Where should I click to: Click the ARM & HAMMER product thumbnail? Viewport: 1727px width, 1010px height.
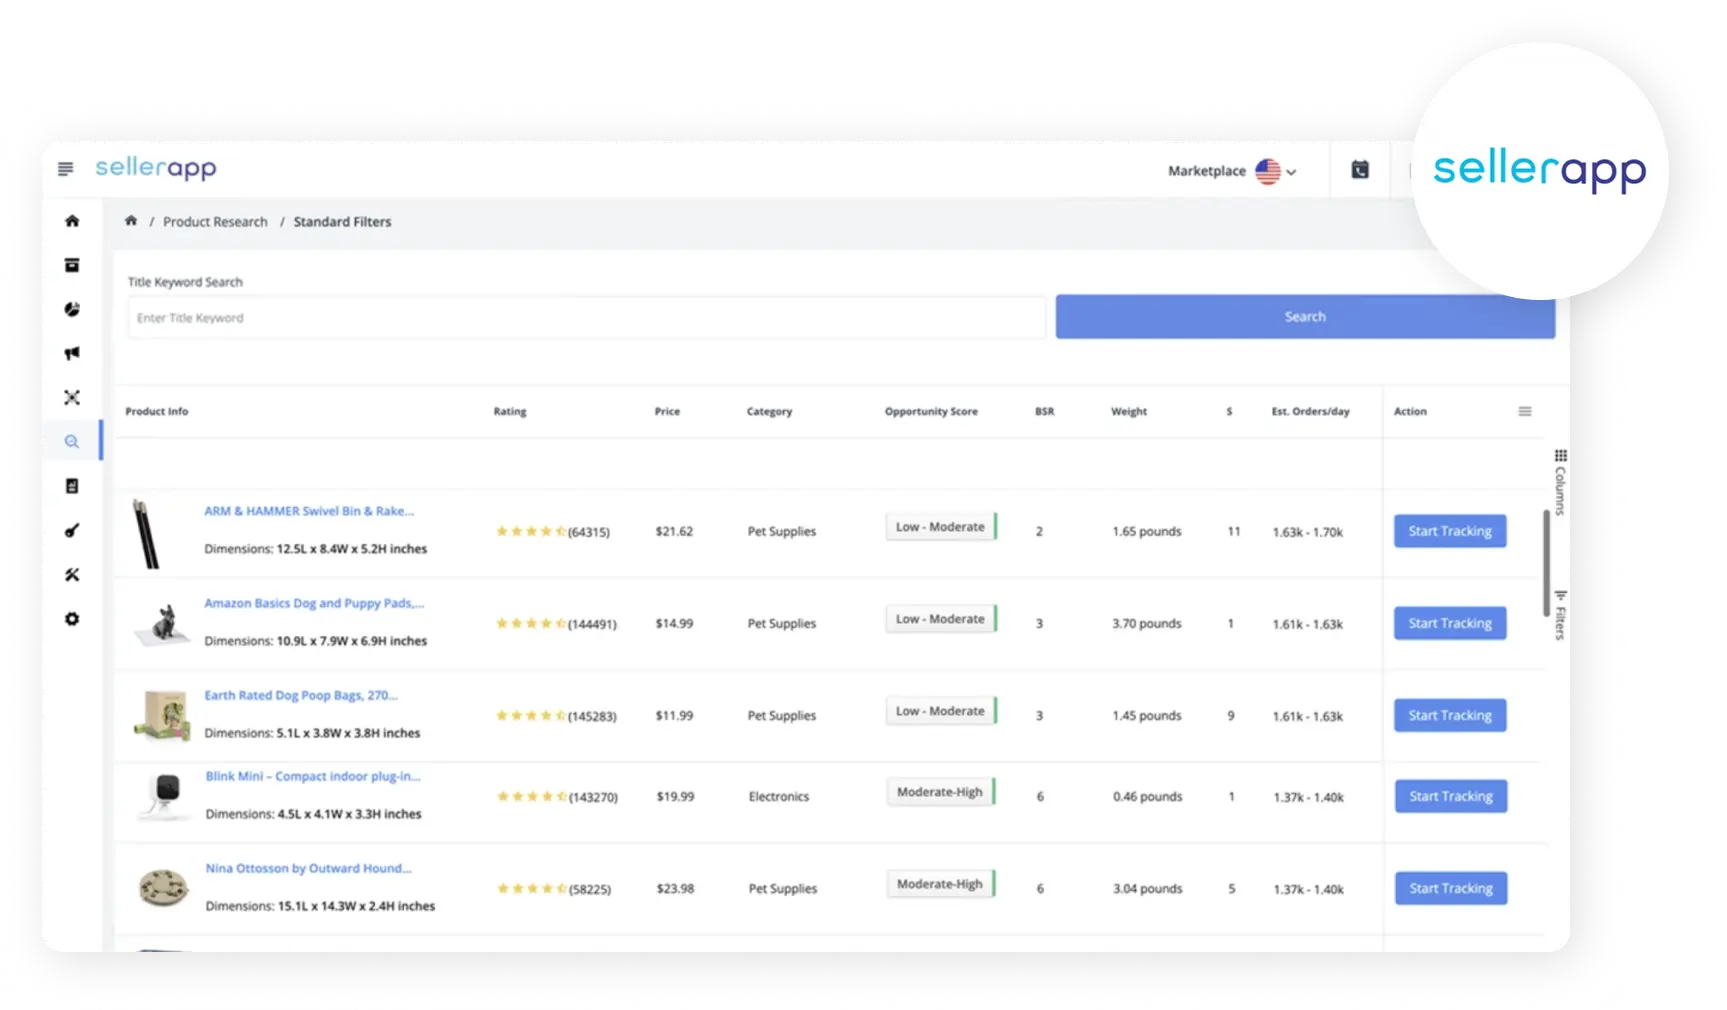[146, 534]
